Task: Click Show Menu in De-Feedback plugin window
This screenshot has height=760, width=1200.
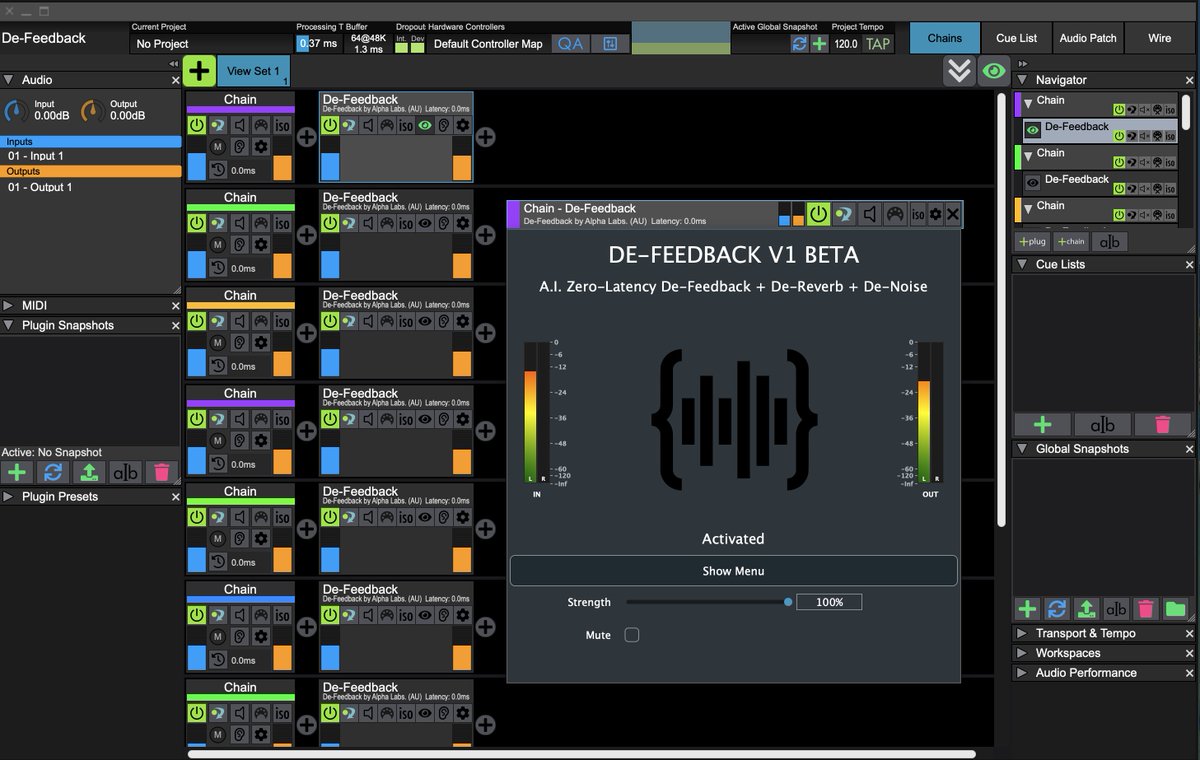Action: coord(733,571)
